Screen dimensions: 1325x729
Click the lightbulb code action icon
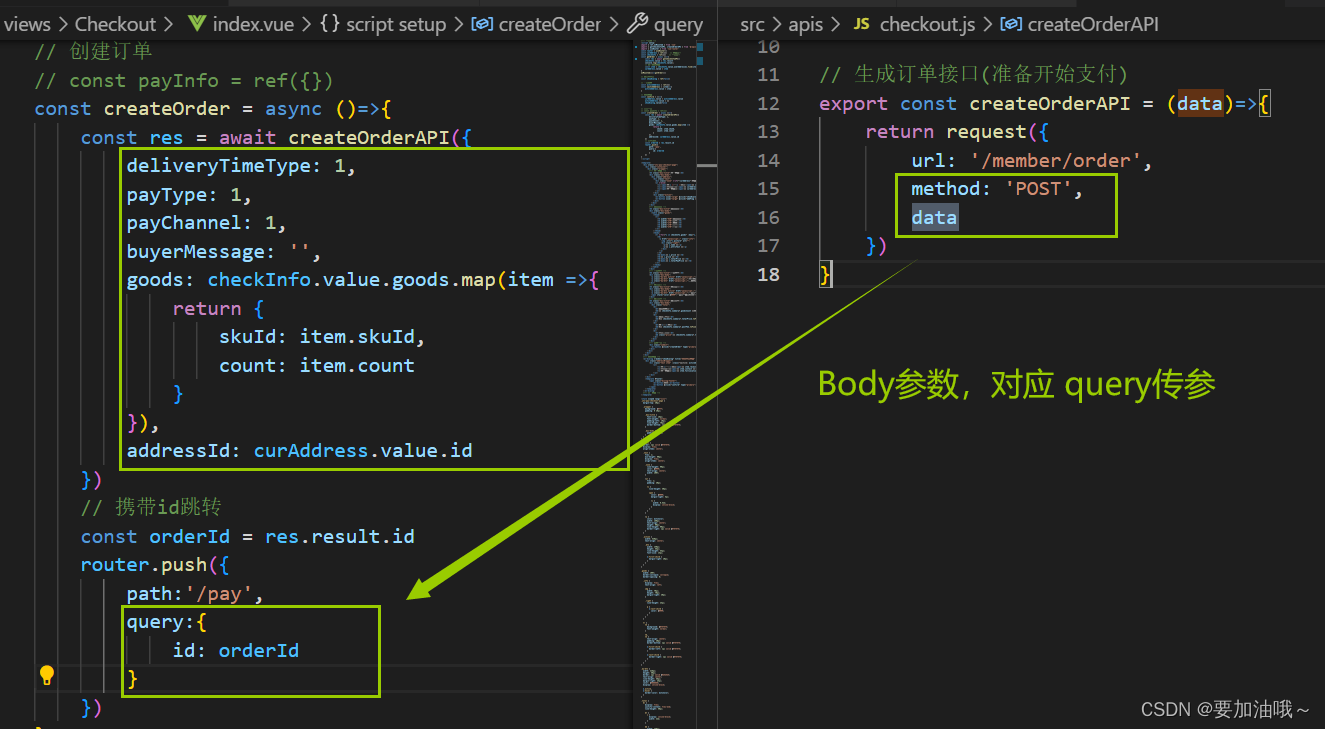46,674
